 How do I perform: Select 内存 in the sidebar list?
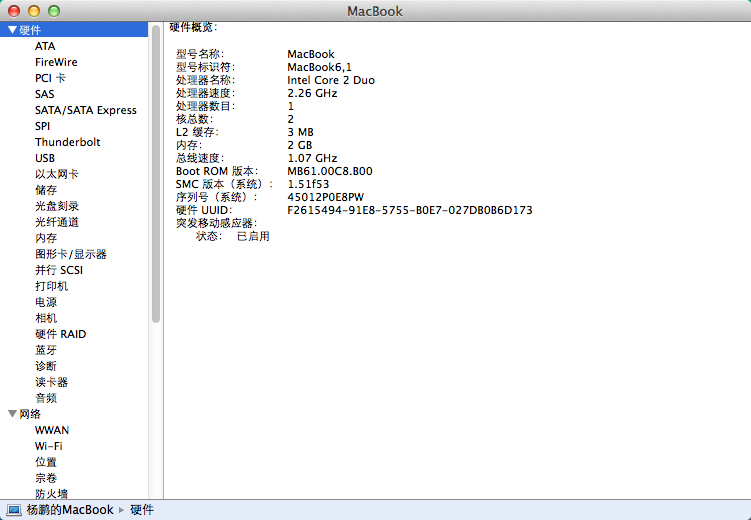46,238
